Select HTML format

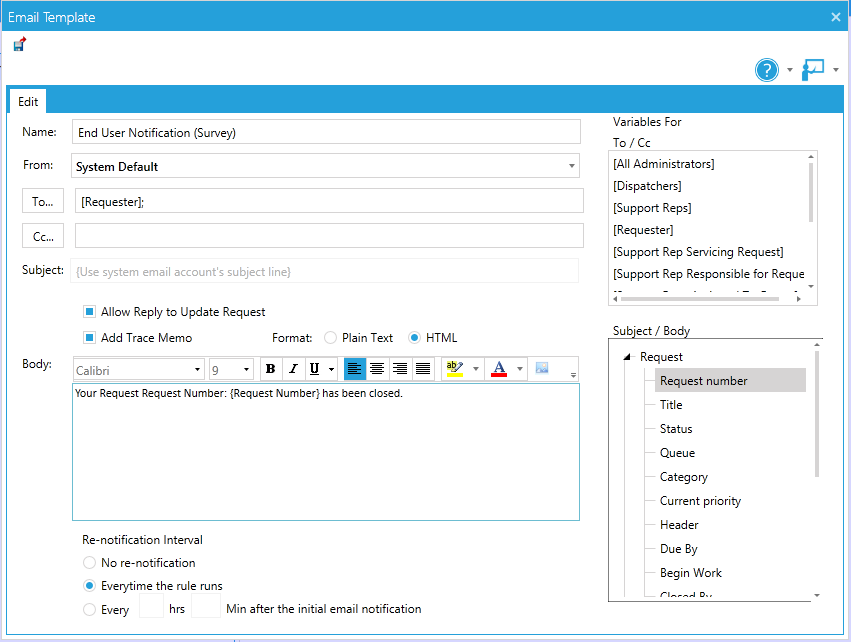(x=414, y=338)
